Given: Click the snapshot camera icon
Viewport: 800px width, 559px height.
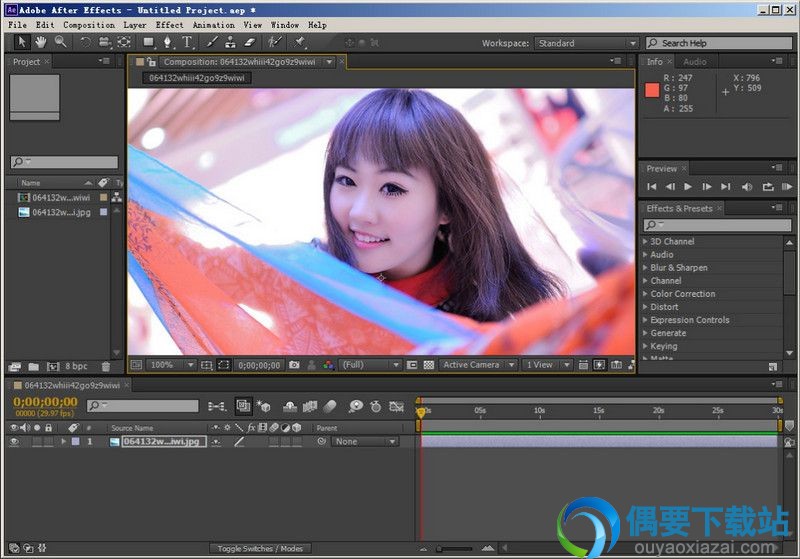Looking at the screenshot, I should (x=294, y=365).
